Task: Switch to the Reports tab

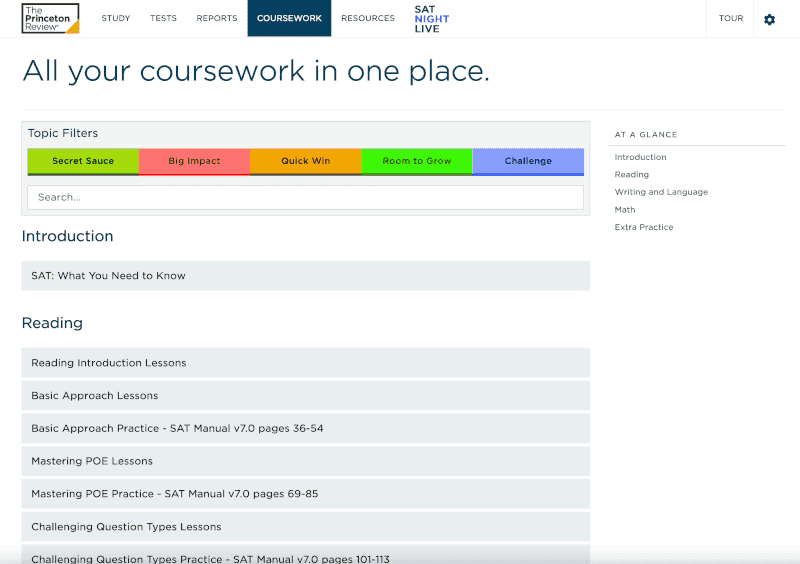Action: [217, 19]
